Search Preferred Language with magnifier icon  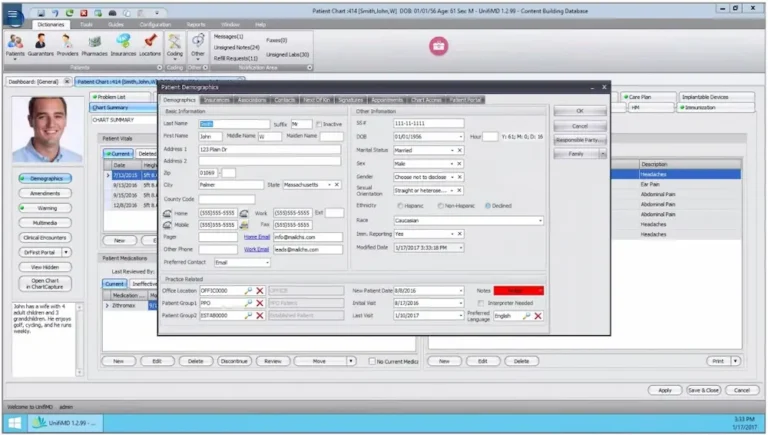coord(526,316)
